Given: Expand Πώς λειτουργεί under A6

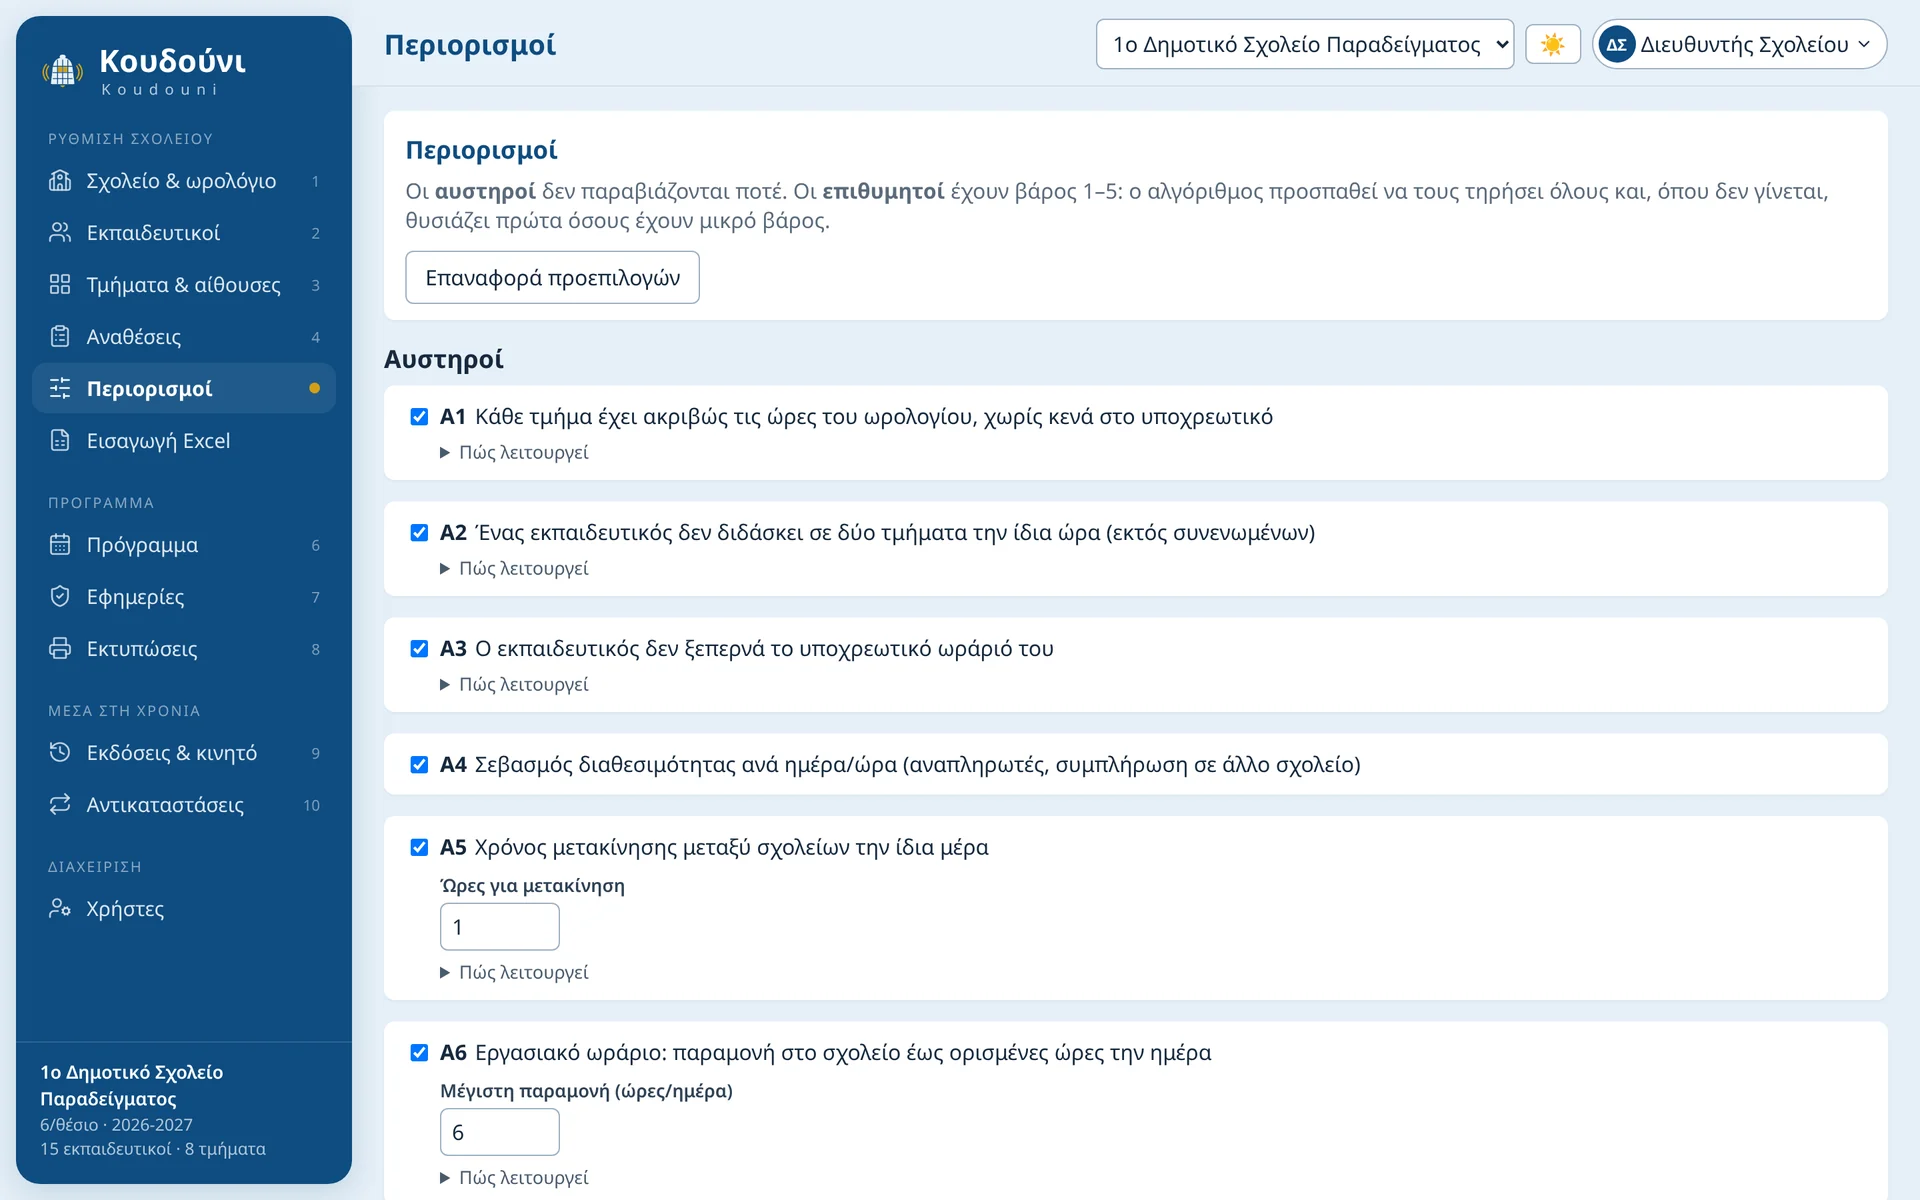Looking at the screenshot, I should pos(514,1178).
